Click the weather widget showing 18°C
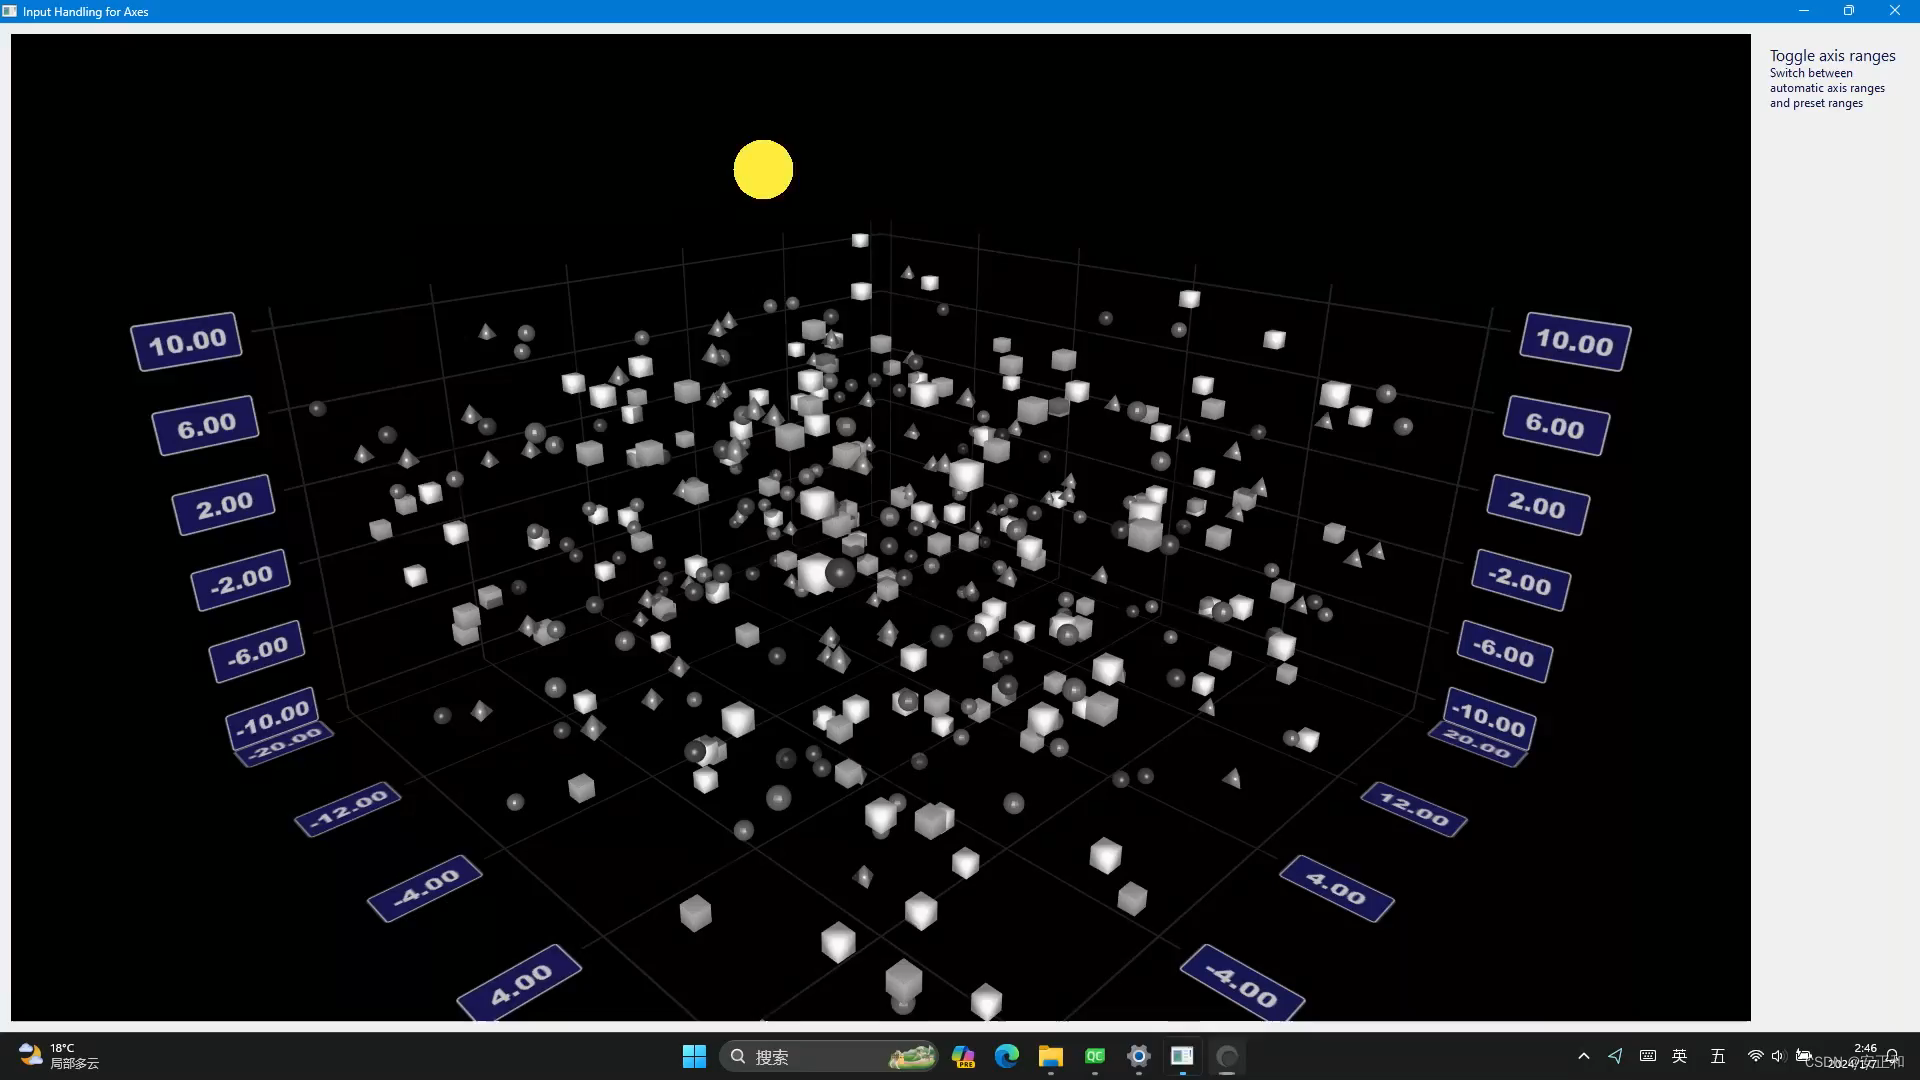This screenshot has width=1920, height=1080. [60, 1056]
